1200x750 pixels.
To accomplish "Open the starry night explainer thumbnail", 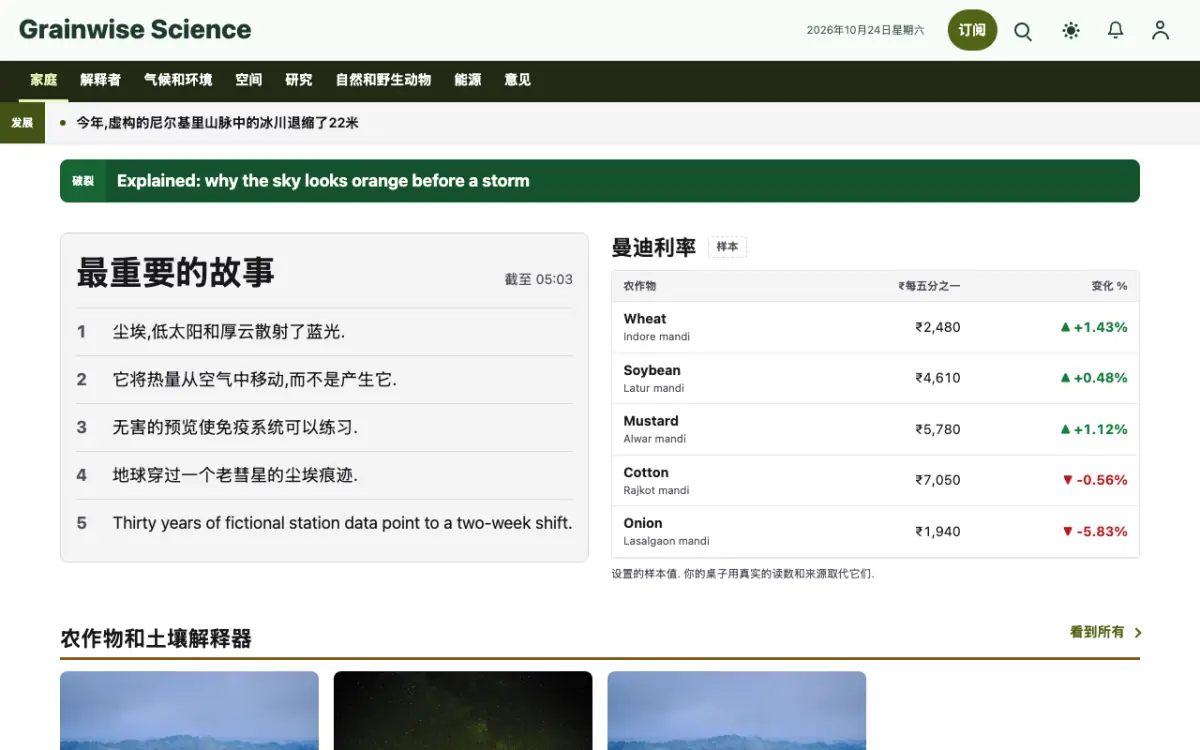I will pos(463,710).
